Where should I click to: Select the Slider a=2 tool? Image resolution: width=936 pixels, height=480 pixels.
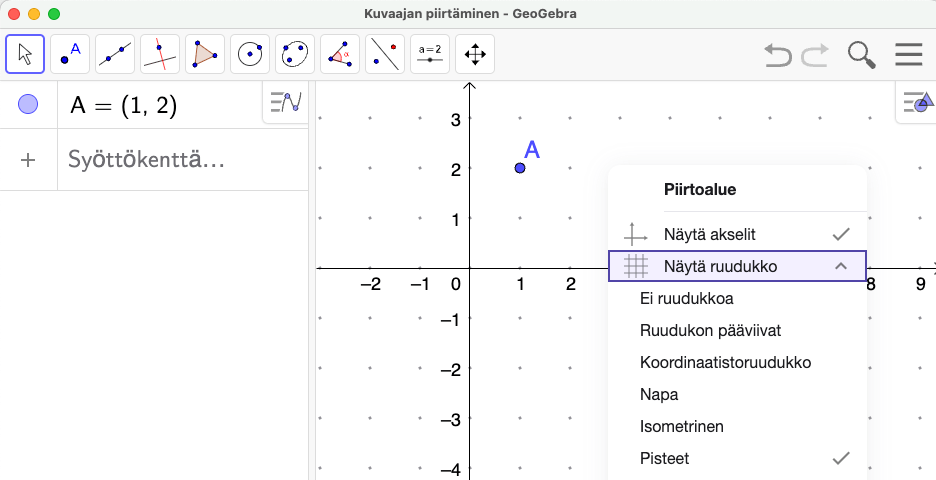(x=430, y=54)
